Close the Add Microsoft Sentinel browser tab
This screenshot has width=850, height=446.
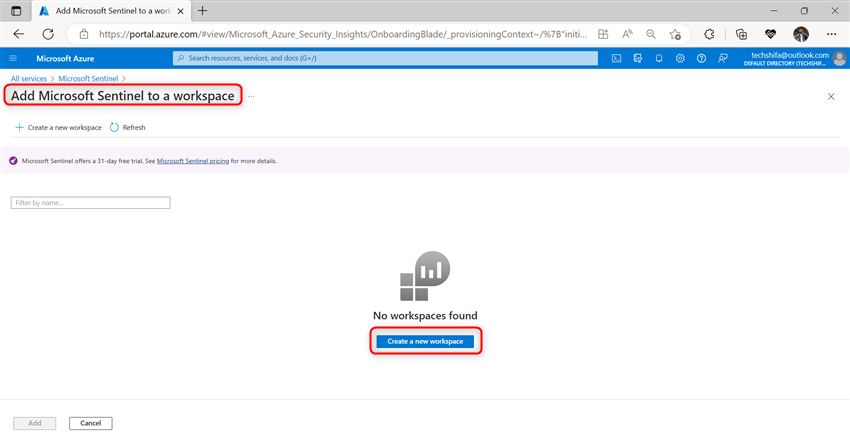coord(181,11)
